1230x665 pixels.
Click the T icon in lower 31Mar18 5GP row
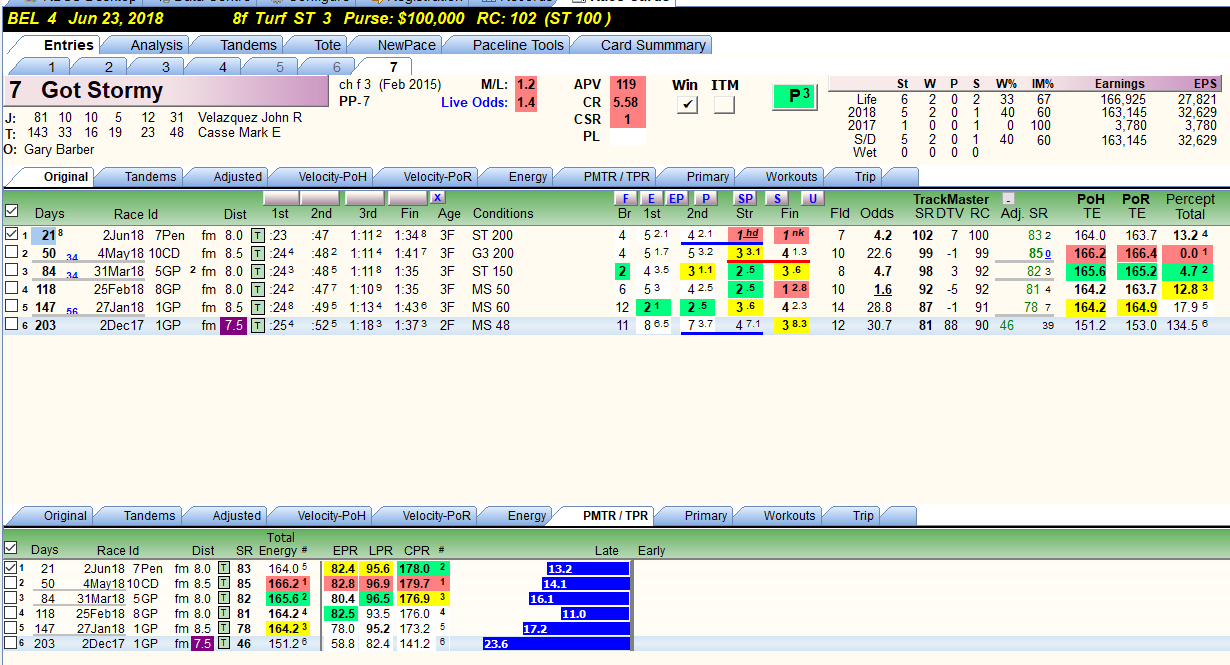[x=224, y=598]
